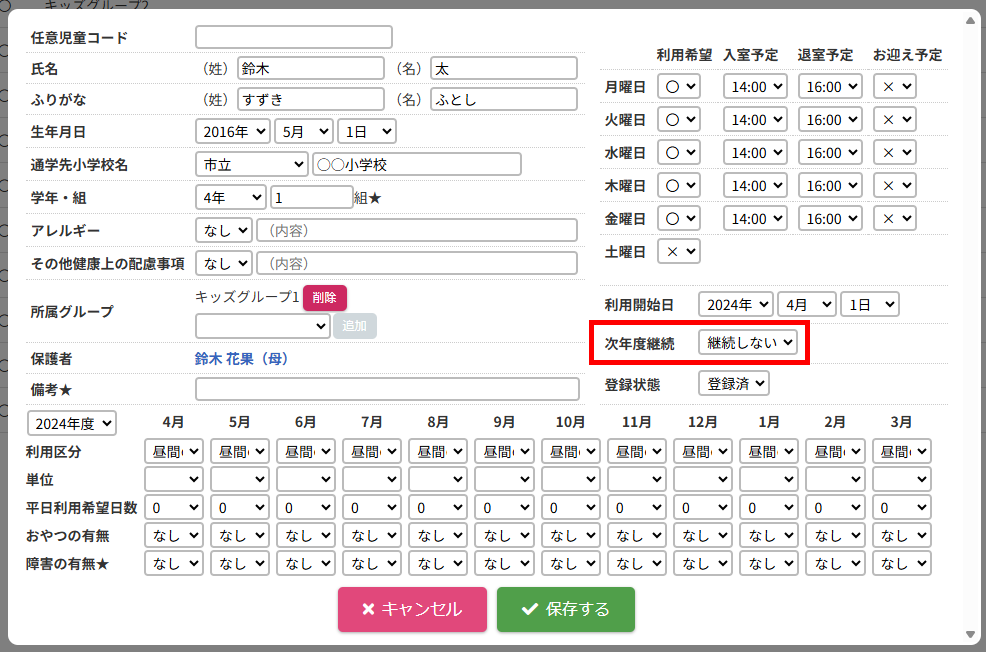Click the ふりがな surname field すずき
This screenshot has width=986, height=652.
(310, 99)
